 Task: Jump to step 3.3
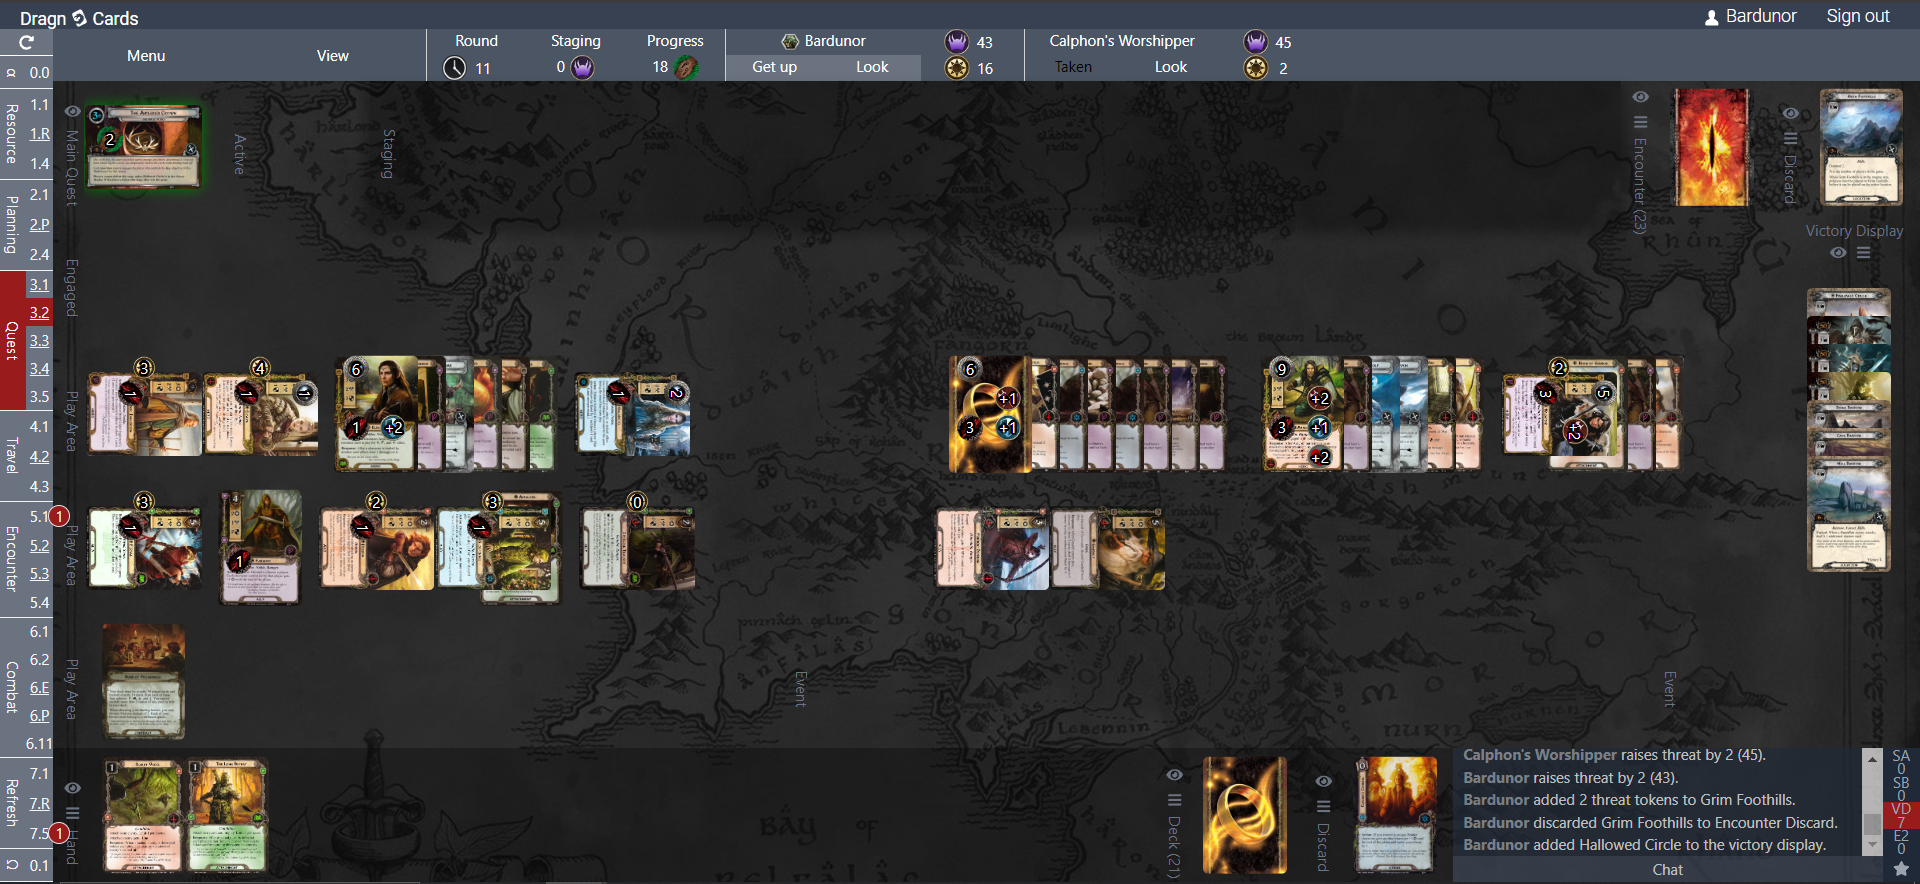click(x=39, y=341)
